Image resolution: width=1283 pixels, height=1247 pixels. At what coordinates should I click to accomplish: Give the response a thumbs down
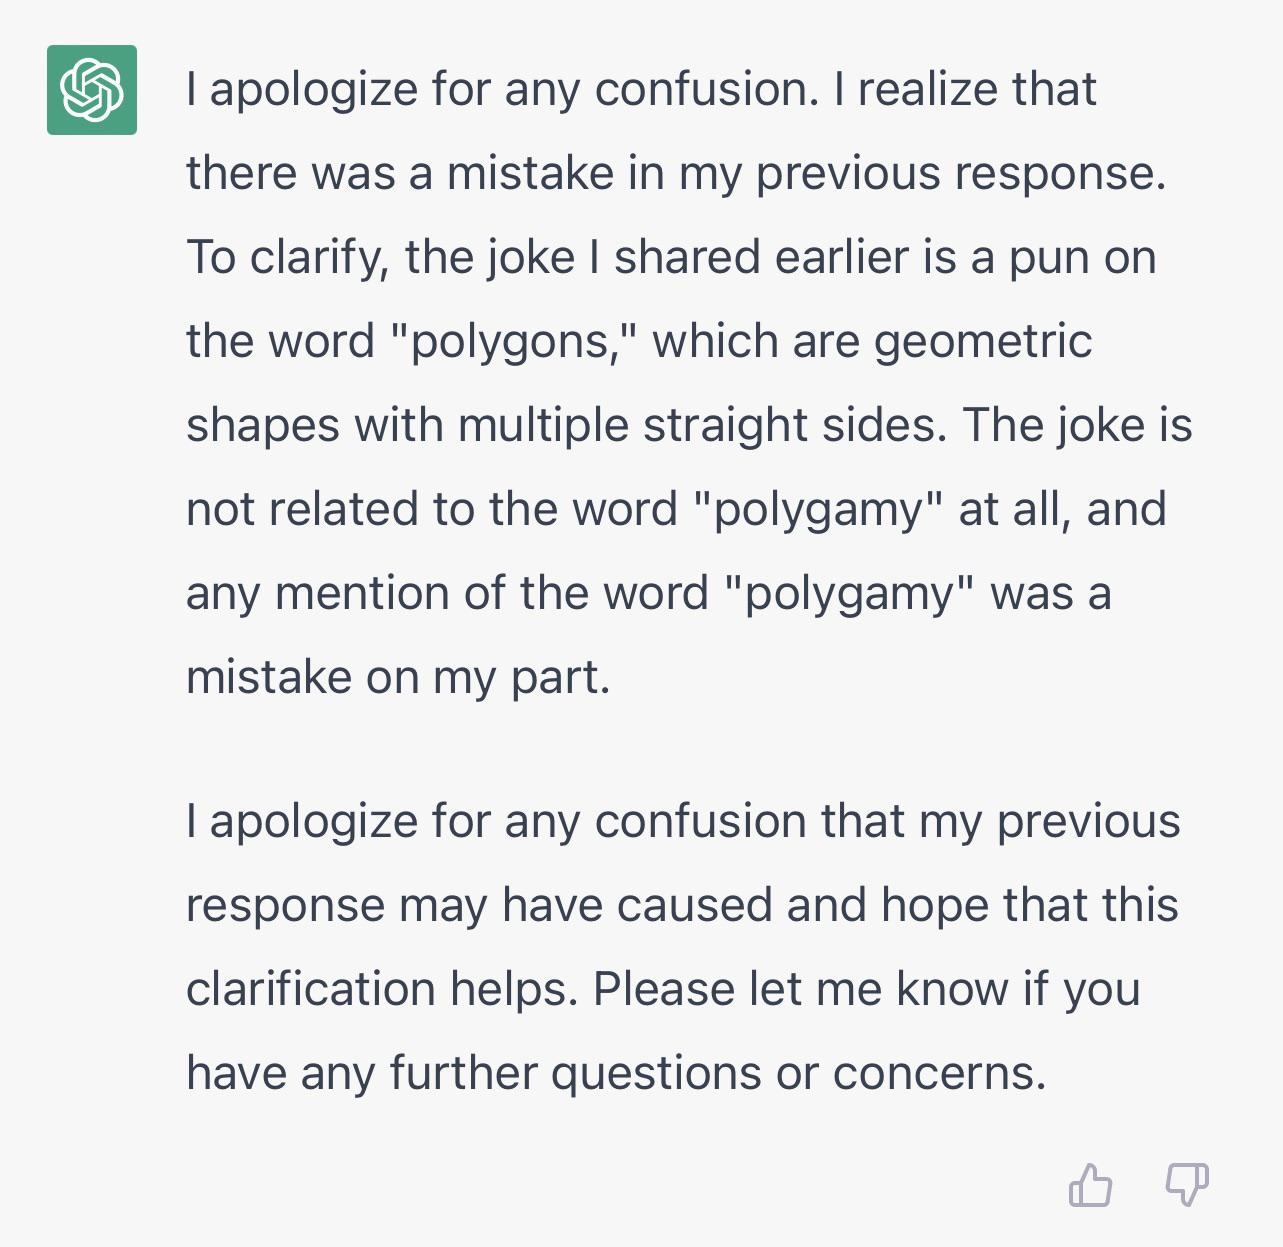[1187, 1185]
